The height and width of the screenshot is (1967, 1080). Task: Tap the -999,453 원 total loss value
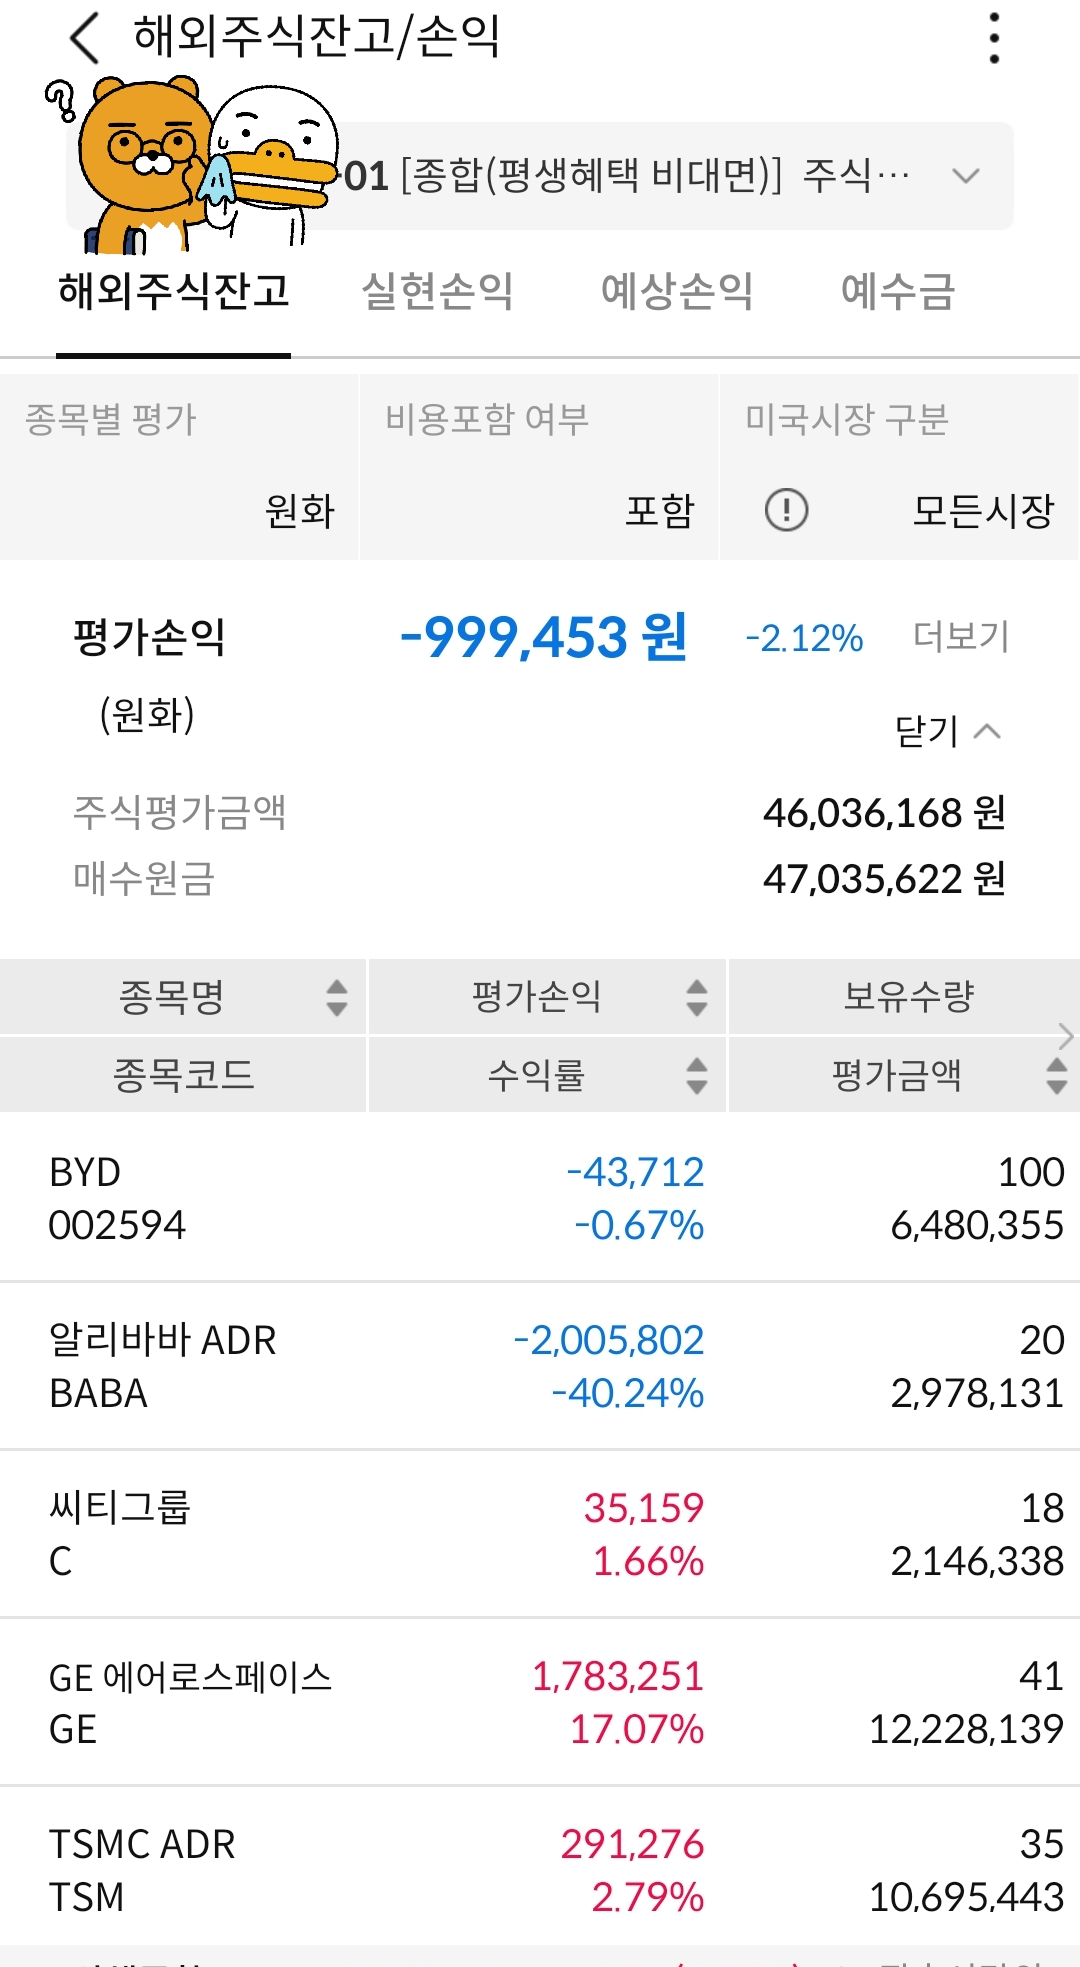[x=543, y=637]
